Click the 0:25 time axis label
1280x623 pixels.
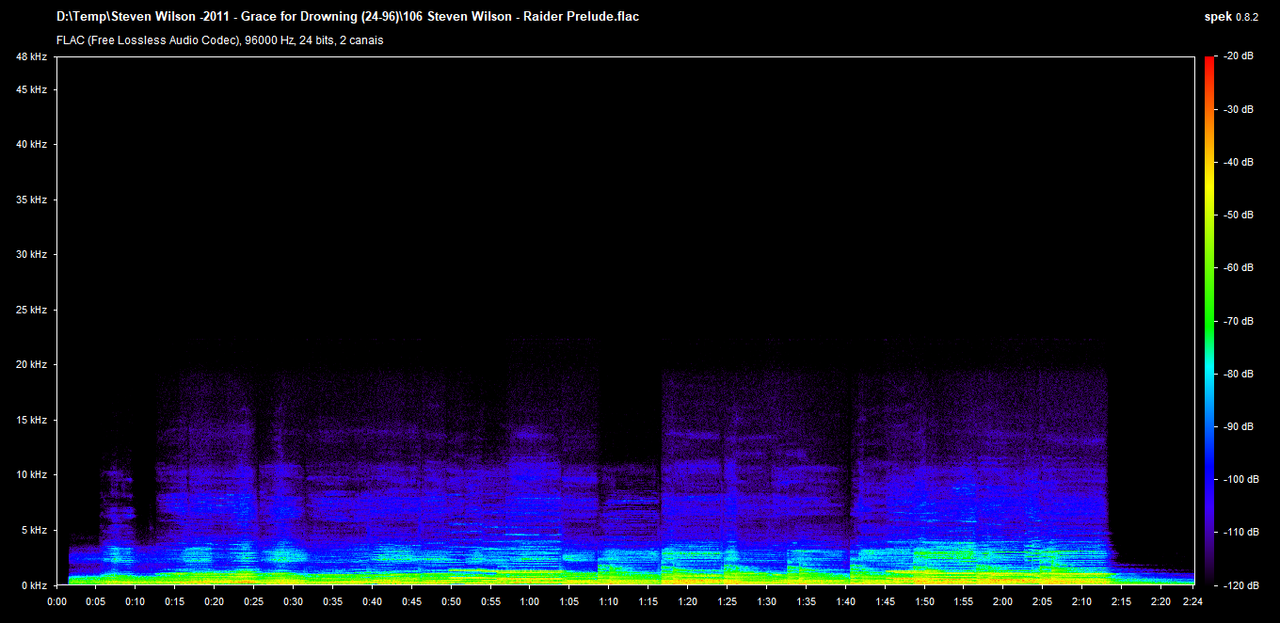coord(254,602)
